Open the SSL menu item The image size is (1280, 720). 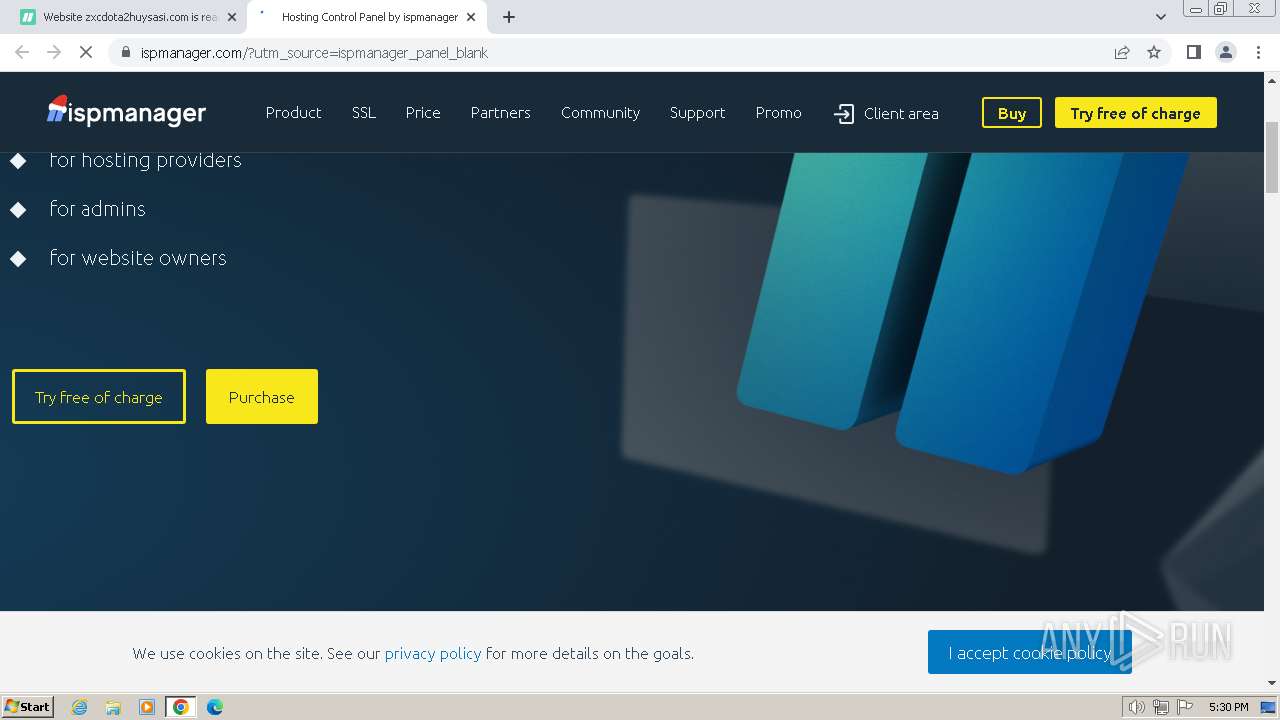coord(364,112)
